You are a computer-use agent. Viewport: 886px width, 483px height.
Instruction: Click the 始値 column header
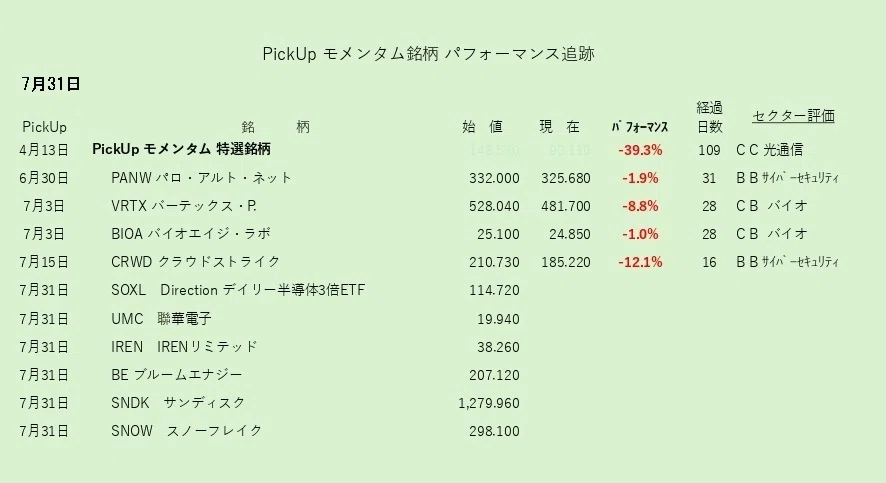[x=482, y=127]
